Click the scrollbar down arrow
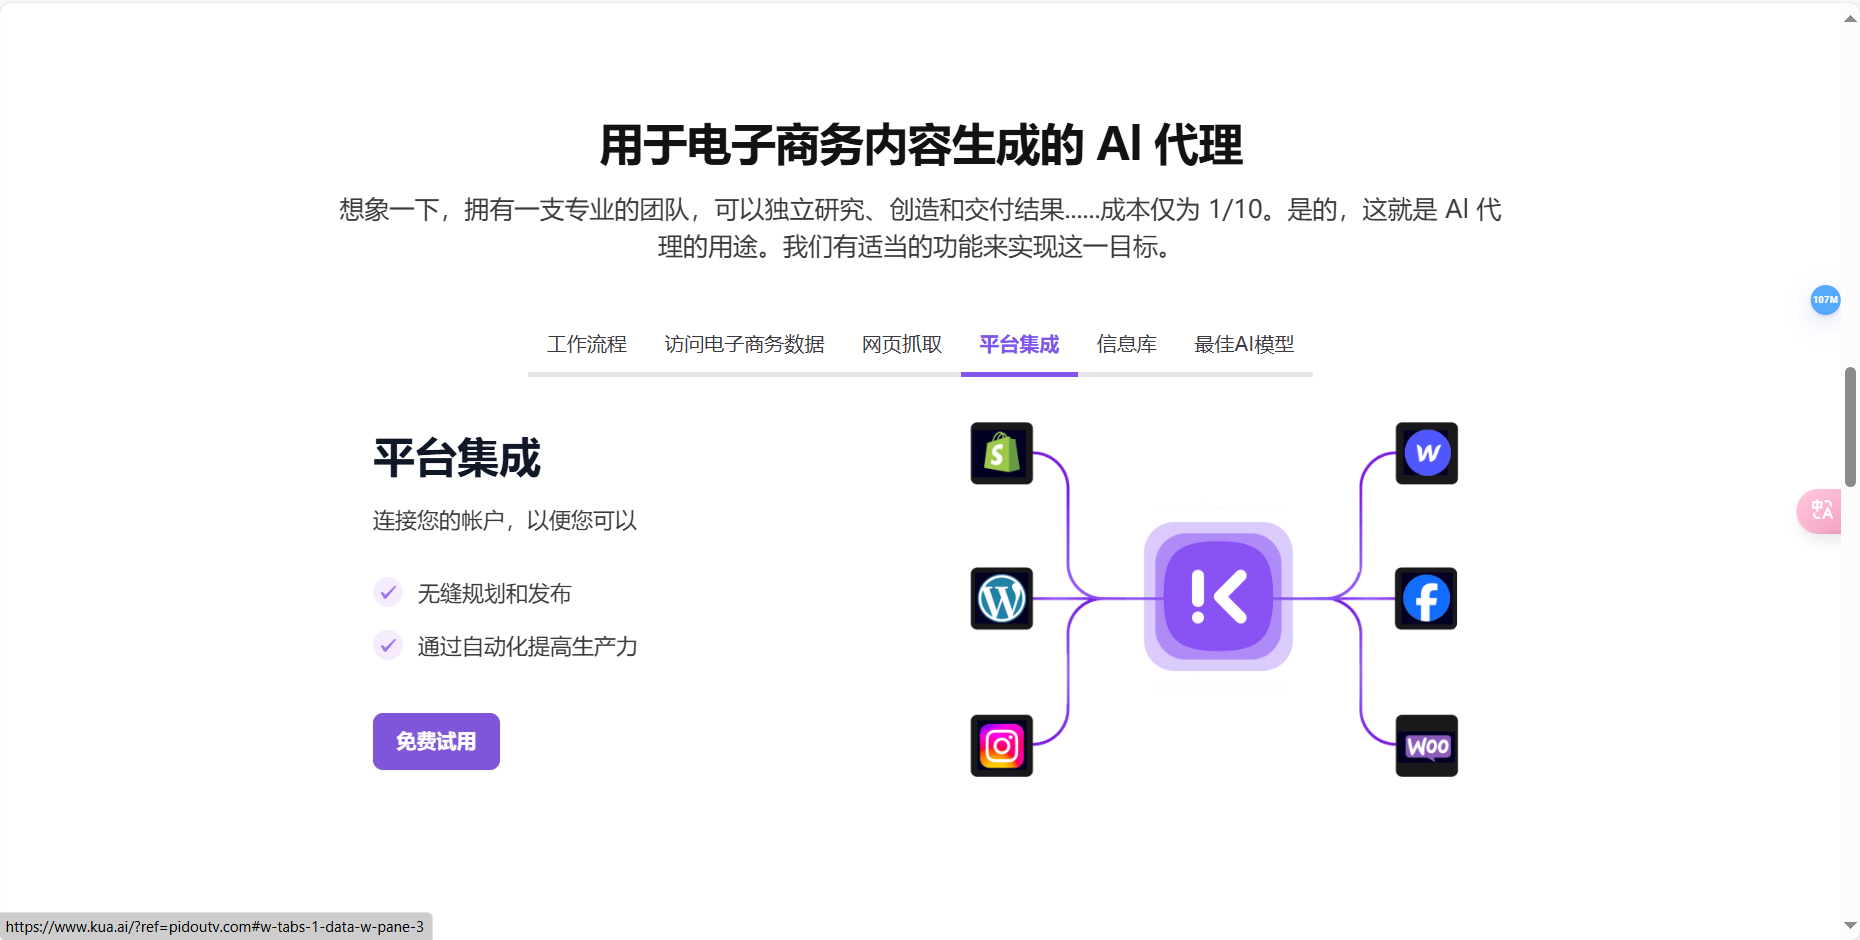Image resolution: width=1860 pixels, height=940 pixels. [x=1850, y=926]
